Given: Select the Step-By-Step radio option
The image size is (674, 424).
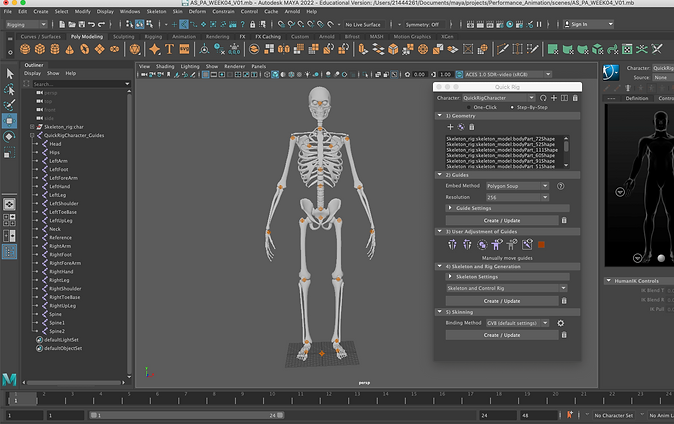Looking at the screenshot, I should tap(512, 107).
